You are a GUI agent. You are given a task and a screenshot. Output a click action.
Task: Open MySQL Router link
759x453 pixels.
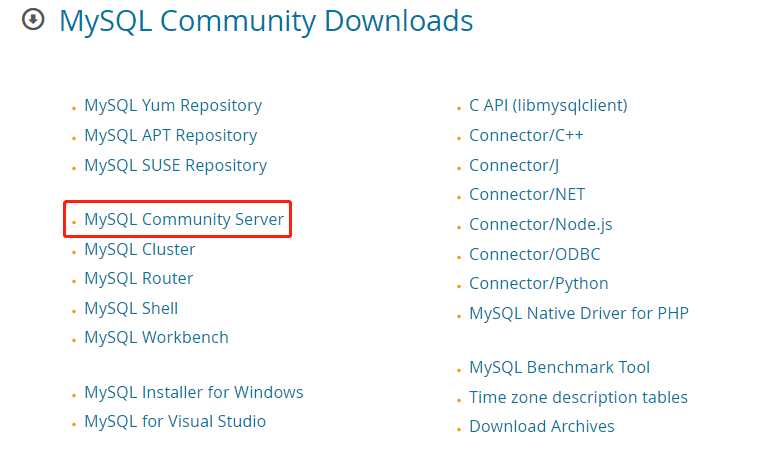(x=139, y=278)
